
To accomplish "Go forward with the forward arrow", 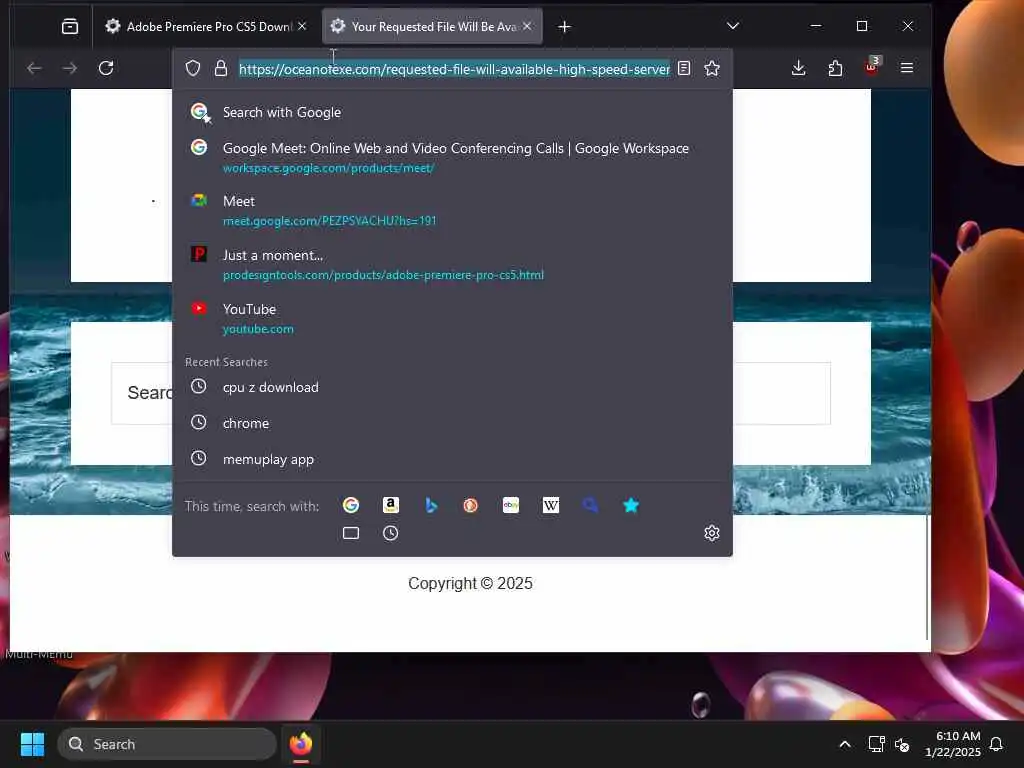I will (70, 68).
